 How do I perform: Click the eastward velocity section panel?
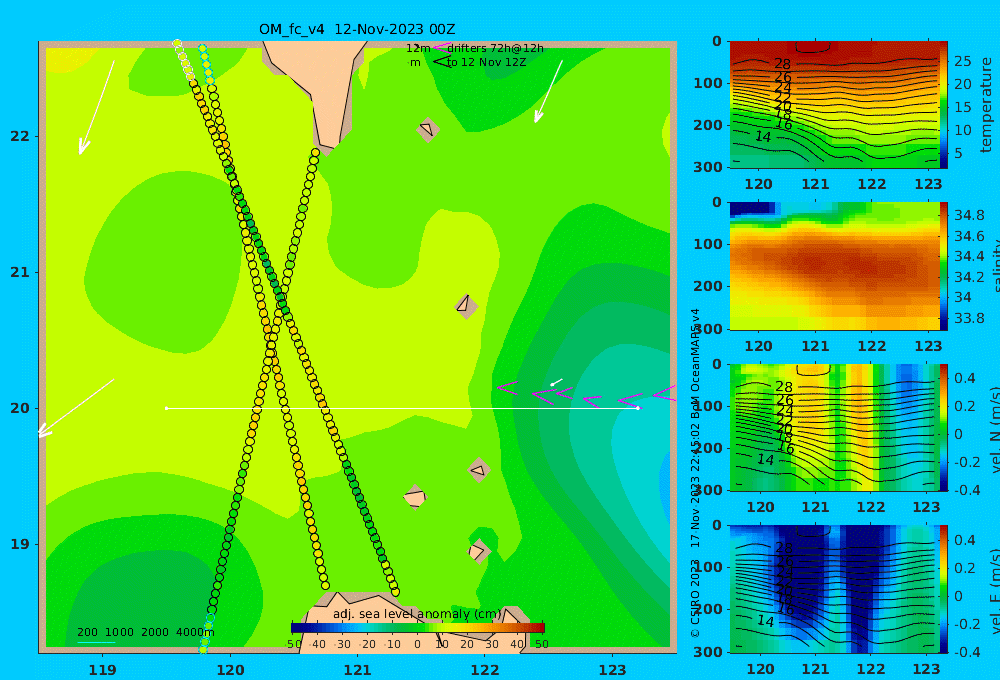tap(834, 589)
